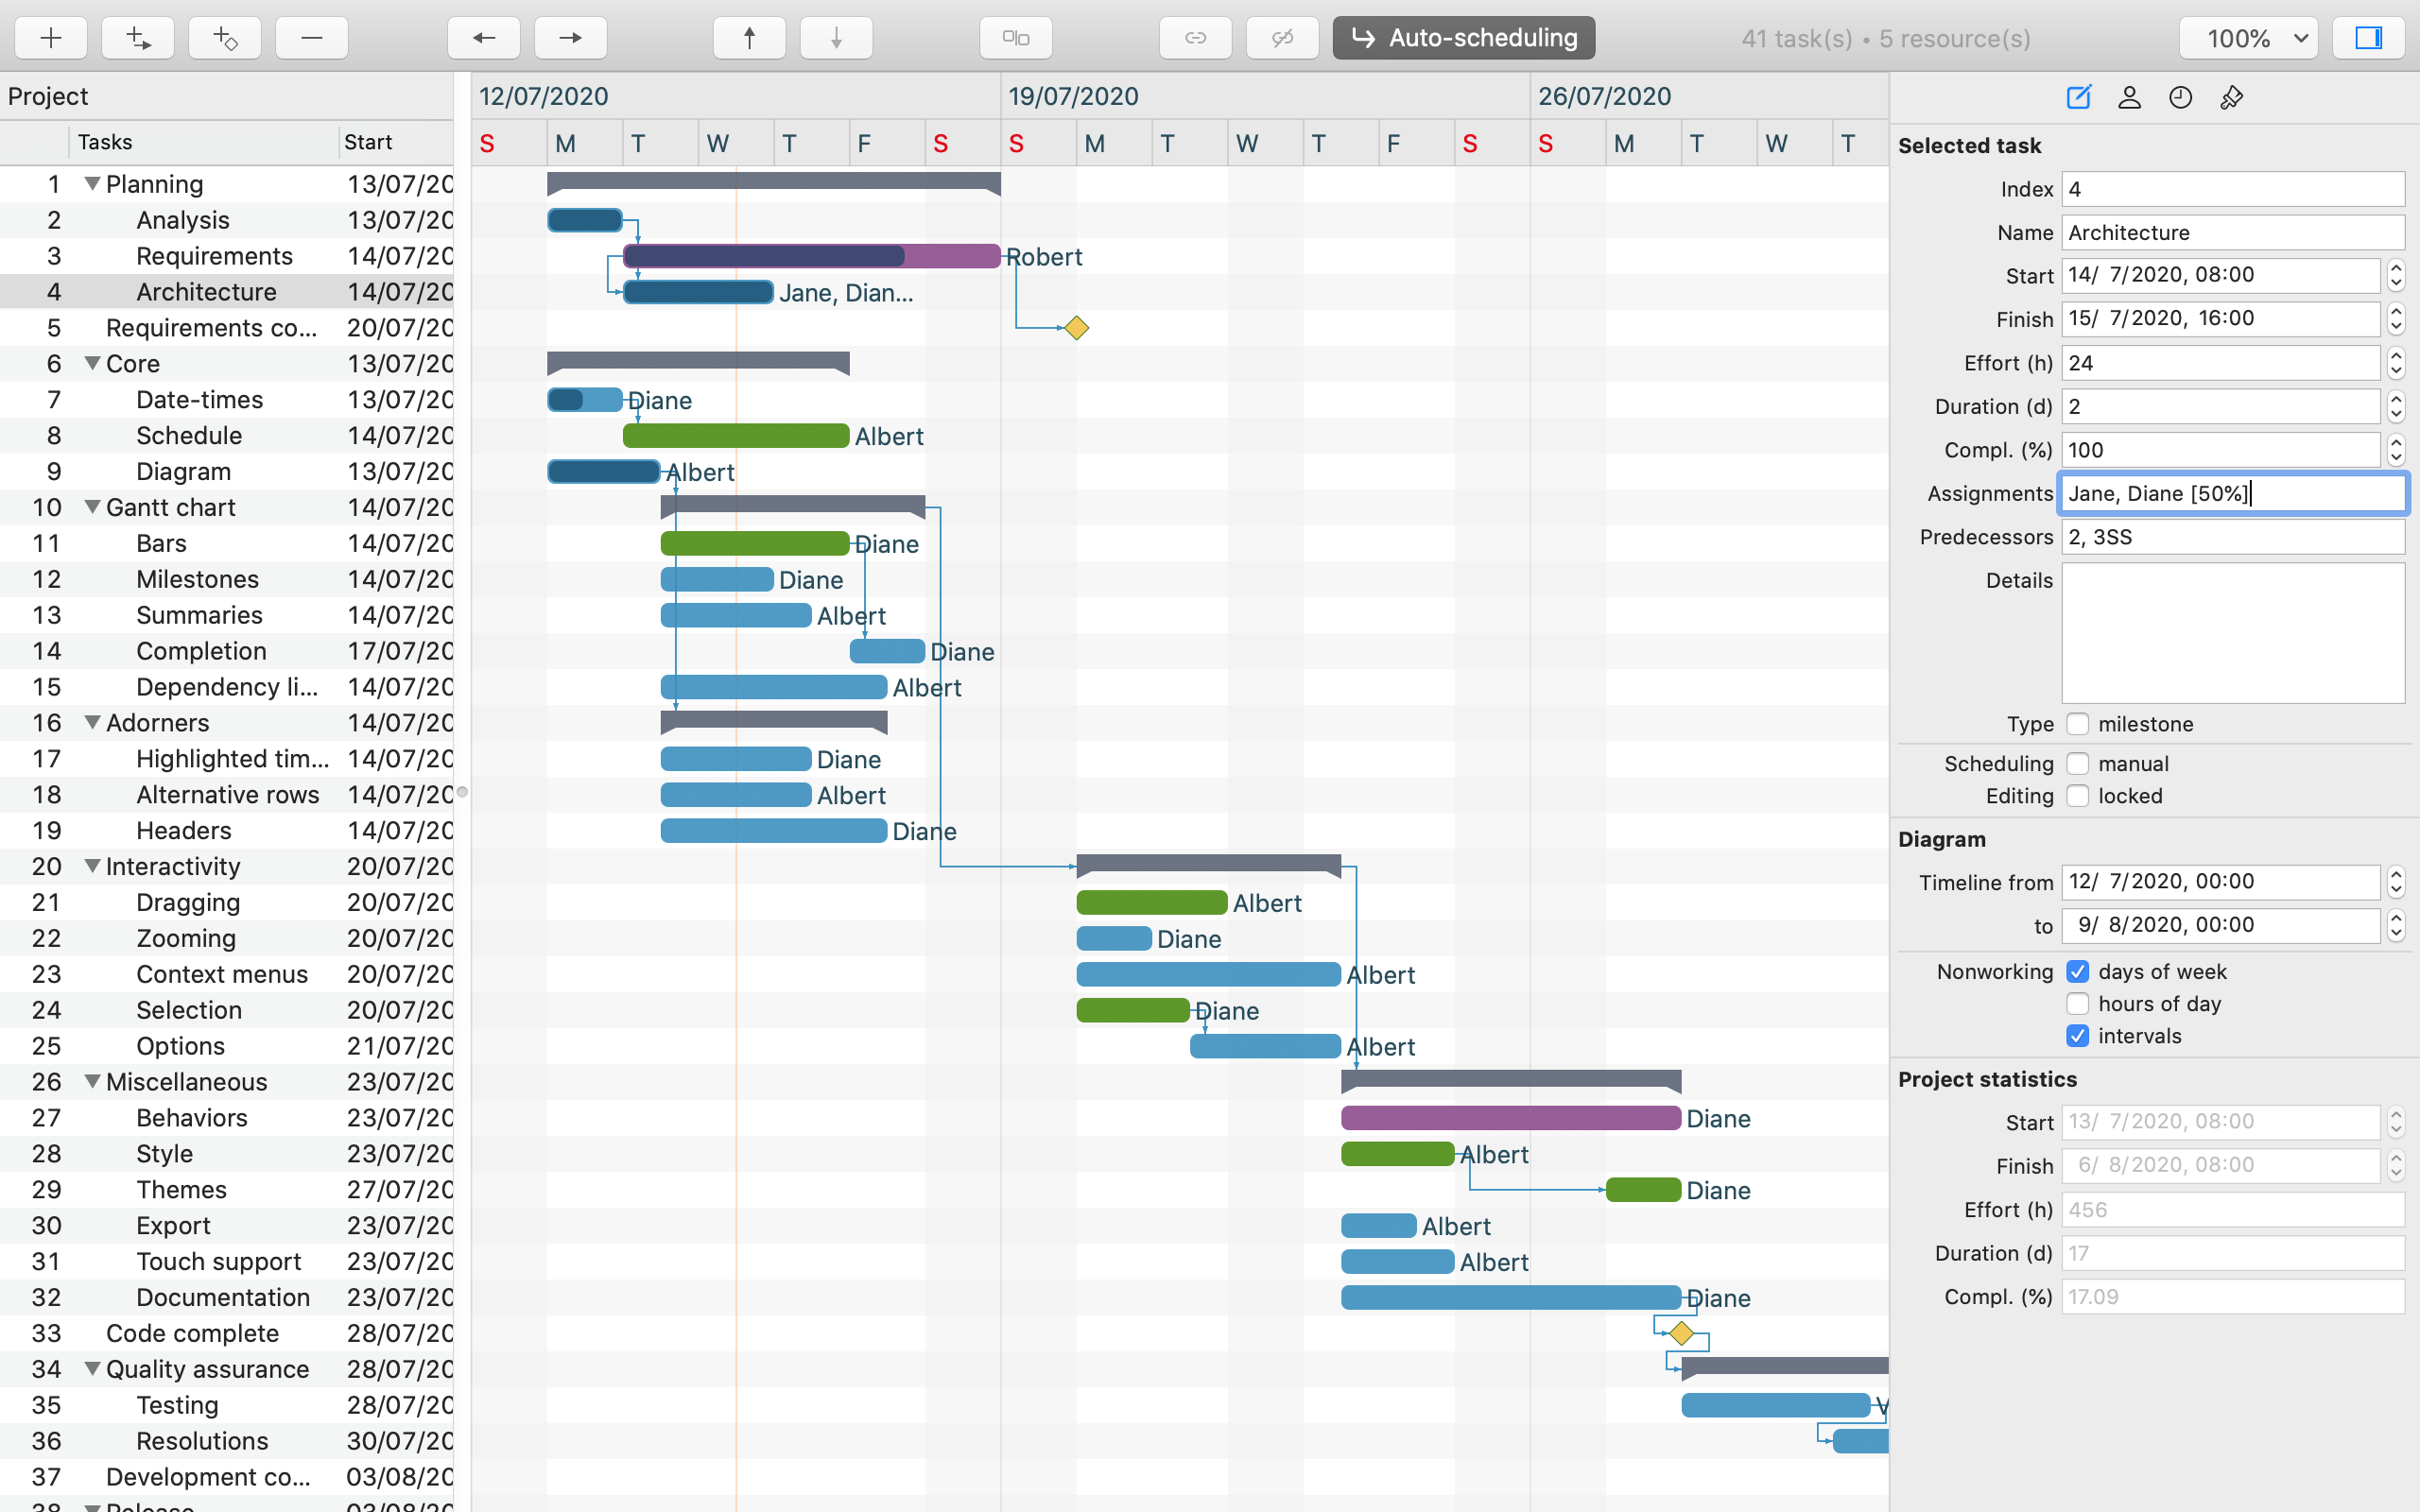Collapse the Gantt chart task group
This screenshot has height=1512, width=2420.
click(x=92, y=507)
